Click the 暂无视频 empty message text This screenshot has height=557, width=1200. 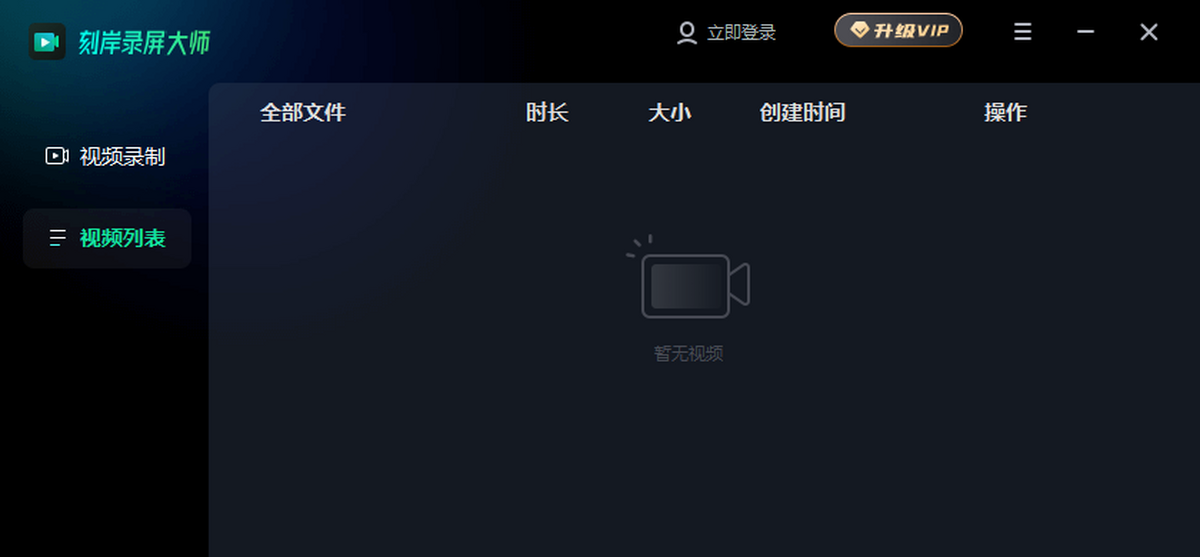point(688,353)
